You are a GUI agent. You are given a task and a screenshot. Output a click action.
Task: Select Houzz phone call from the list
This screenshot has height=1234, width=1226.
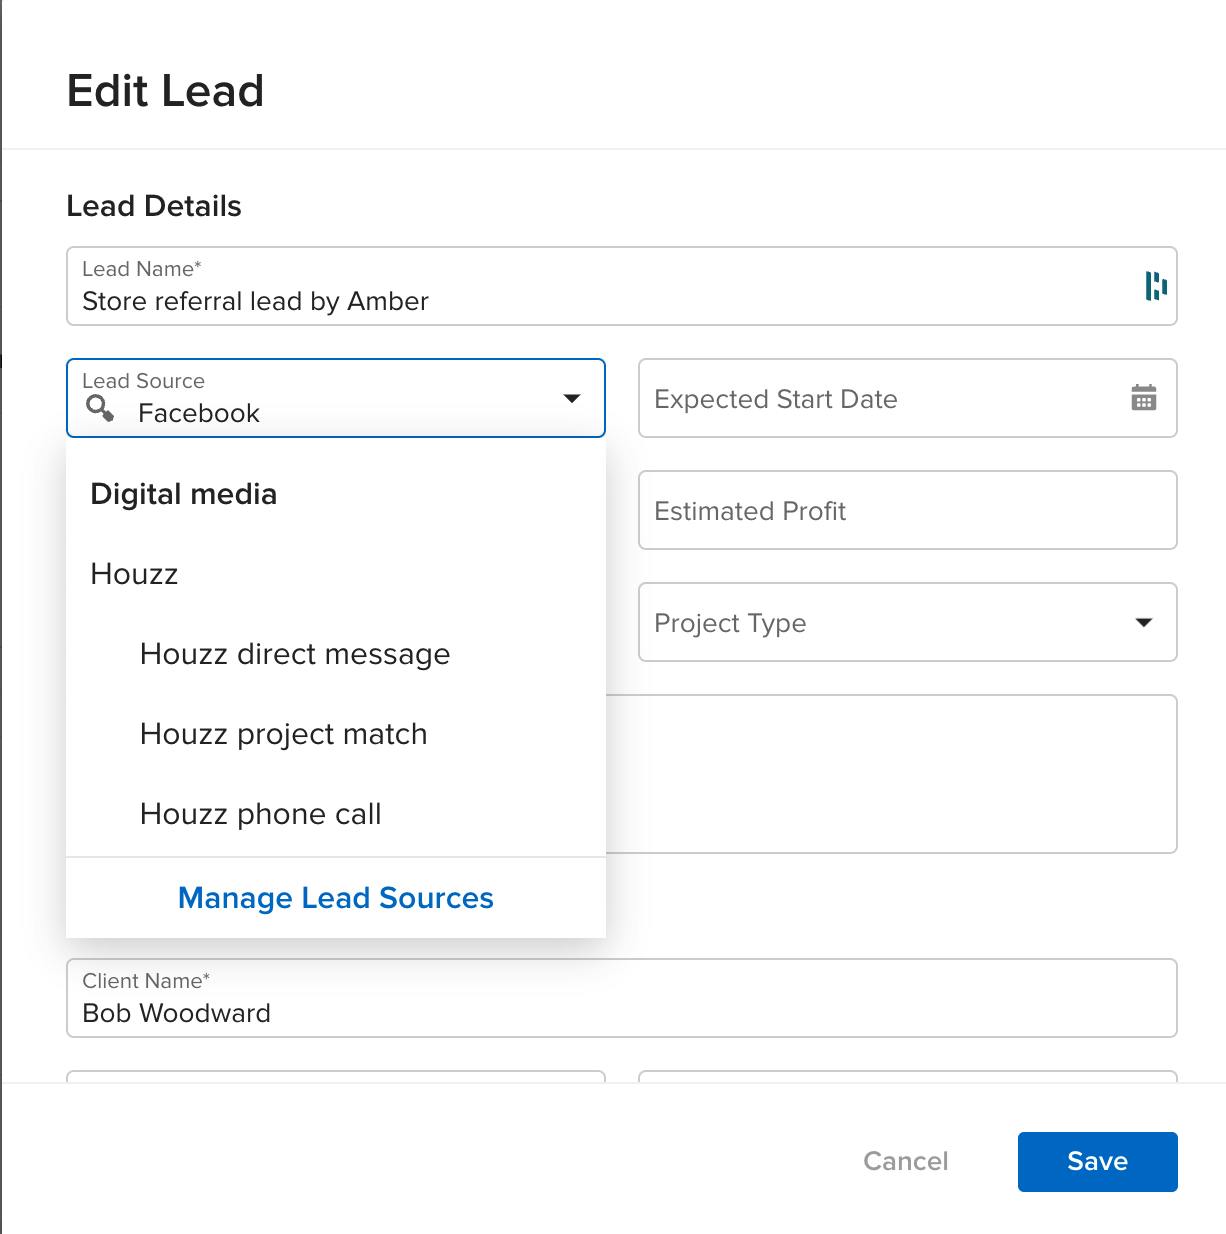pyautogui.click(x=260, y=813)
